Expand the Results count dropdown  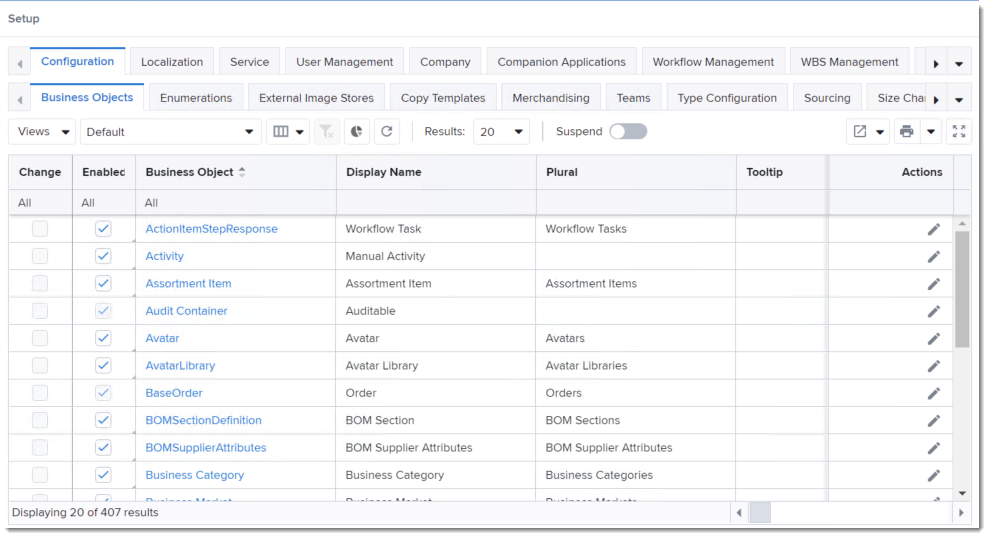[502, 132]
